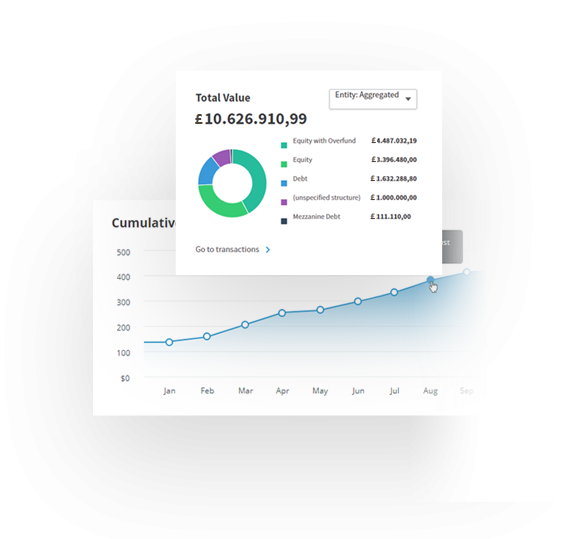Open the Entity: Aggregated dropdown

[373, 99]
